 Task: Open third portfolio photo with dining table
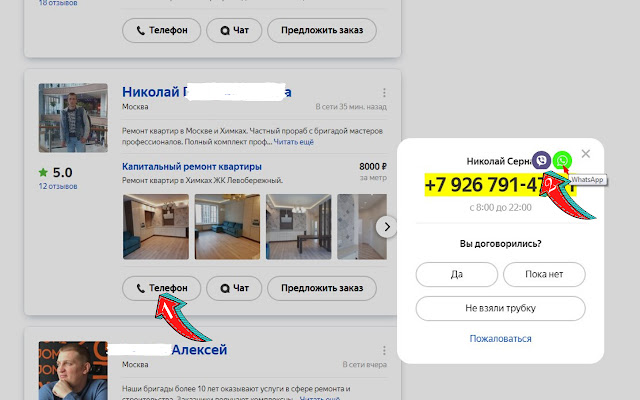pos(299,227)
